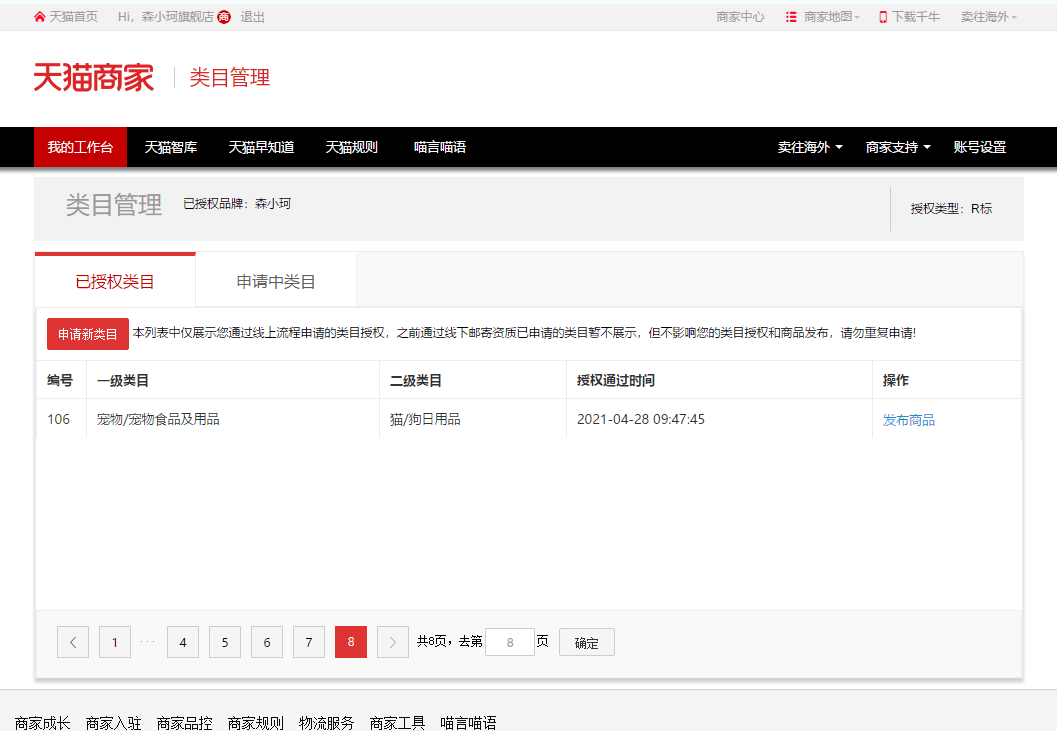Open the 商家成长 footer link
The image size is (1057, 731).
[x=42, y=723]
